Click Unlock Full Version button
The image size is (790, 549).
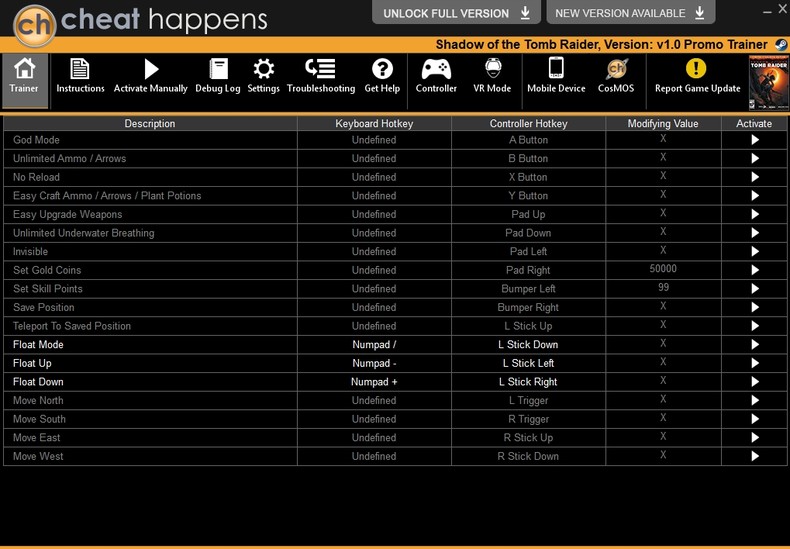456,13
